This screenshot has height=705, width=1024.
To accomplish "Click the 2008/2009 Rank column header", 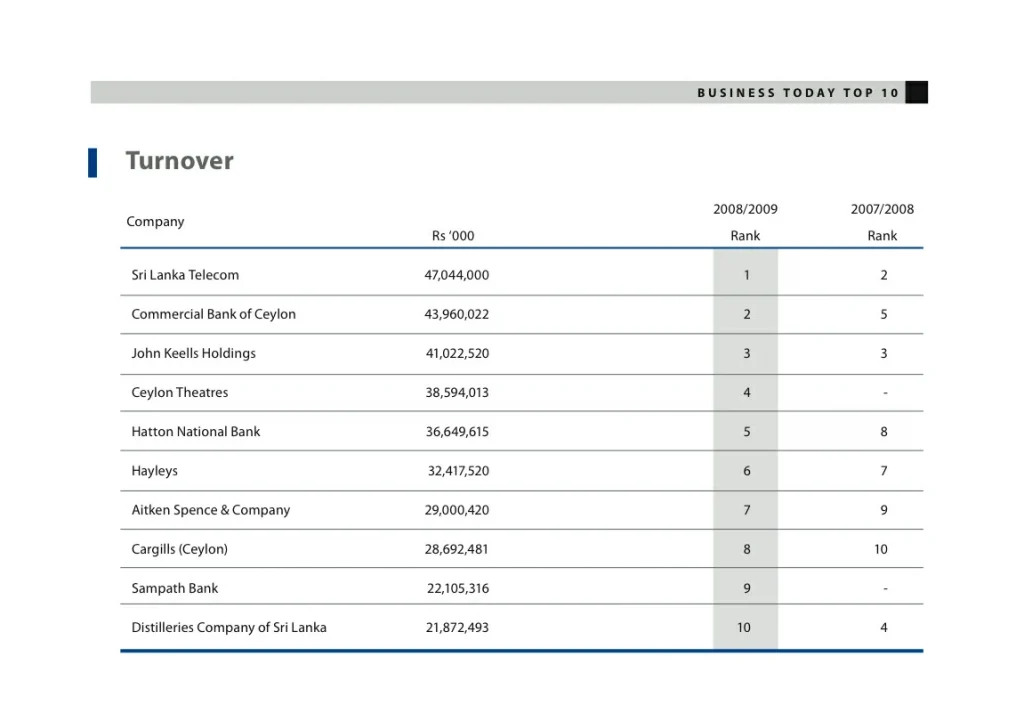I will [x=745, y=222].
